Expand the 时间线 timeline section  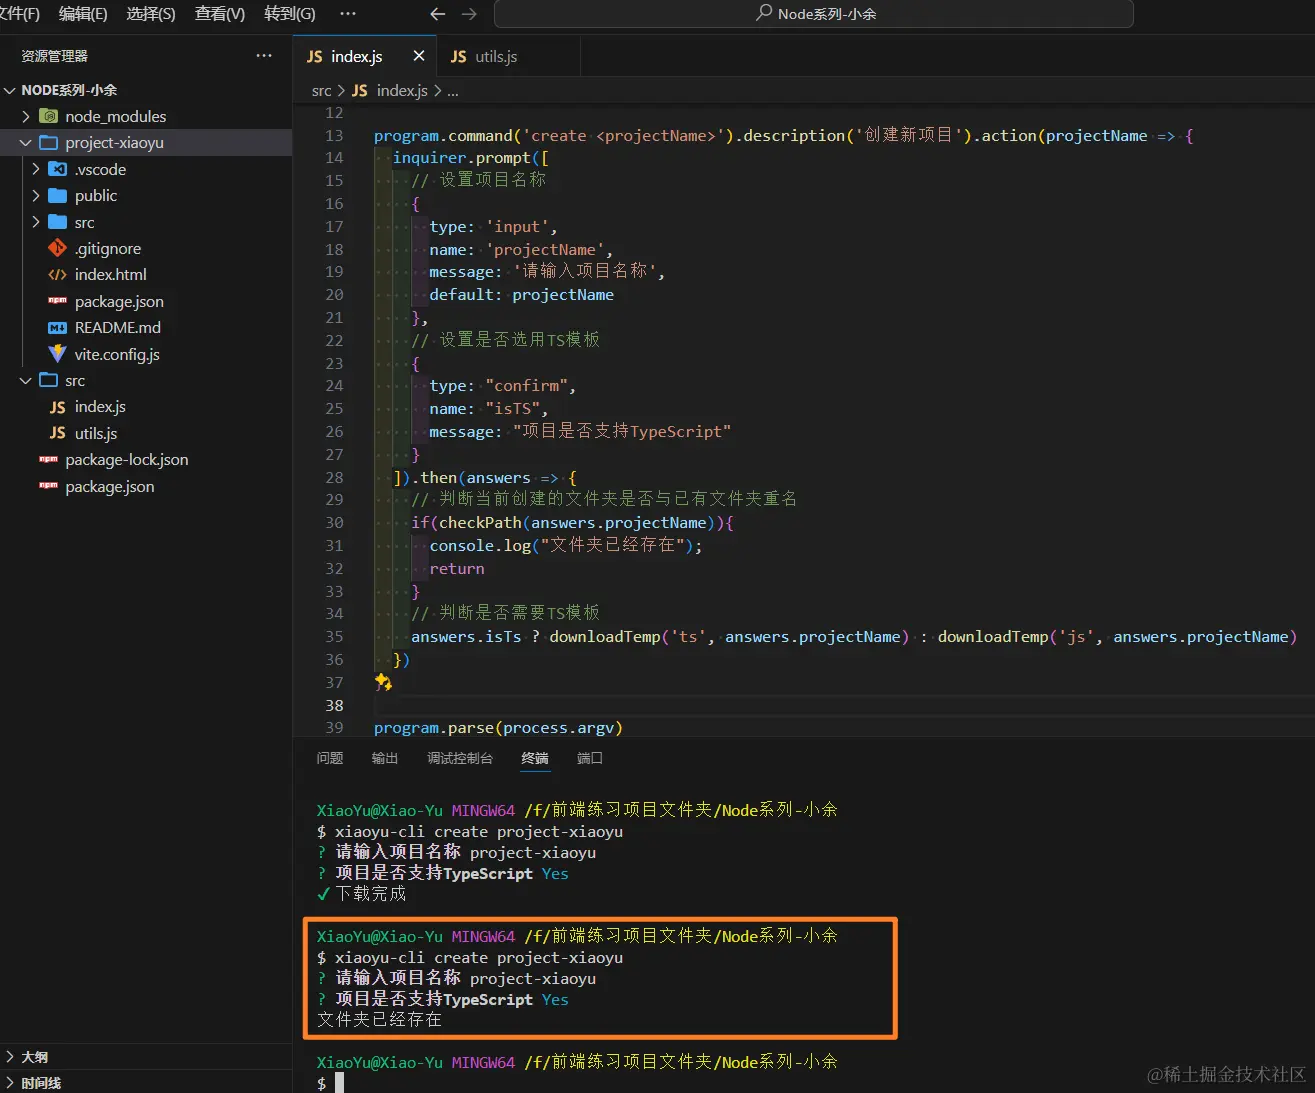pos(10,1083)
